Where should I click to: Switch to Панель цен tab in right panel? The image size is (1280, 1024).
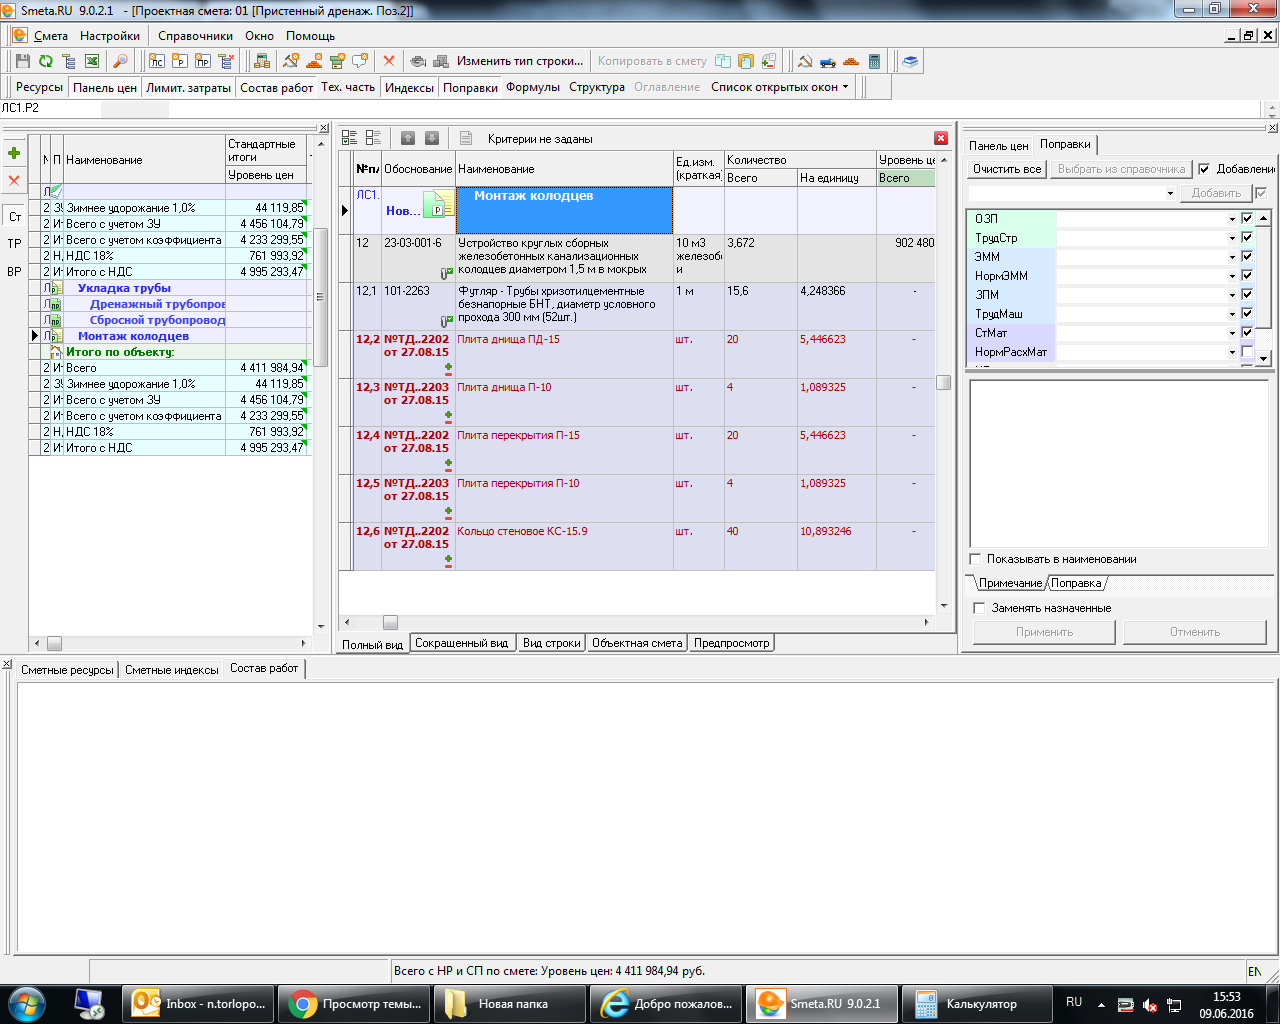pos(998,146)
